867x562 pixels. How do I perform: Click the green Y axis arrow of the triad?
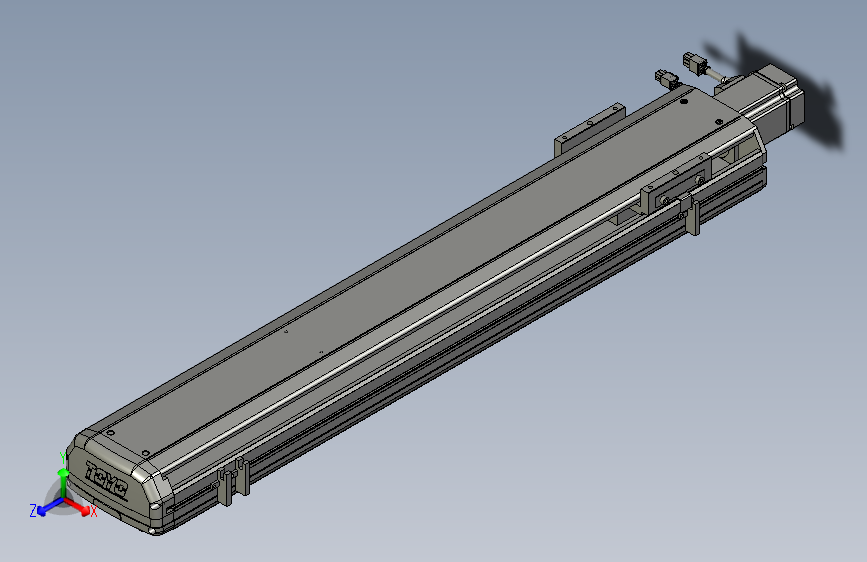64,481
